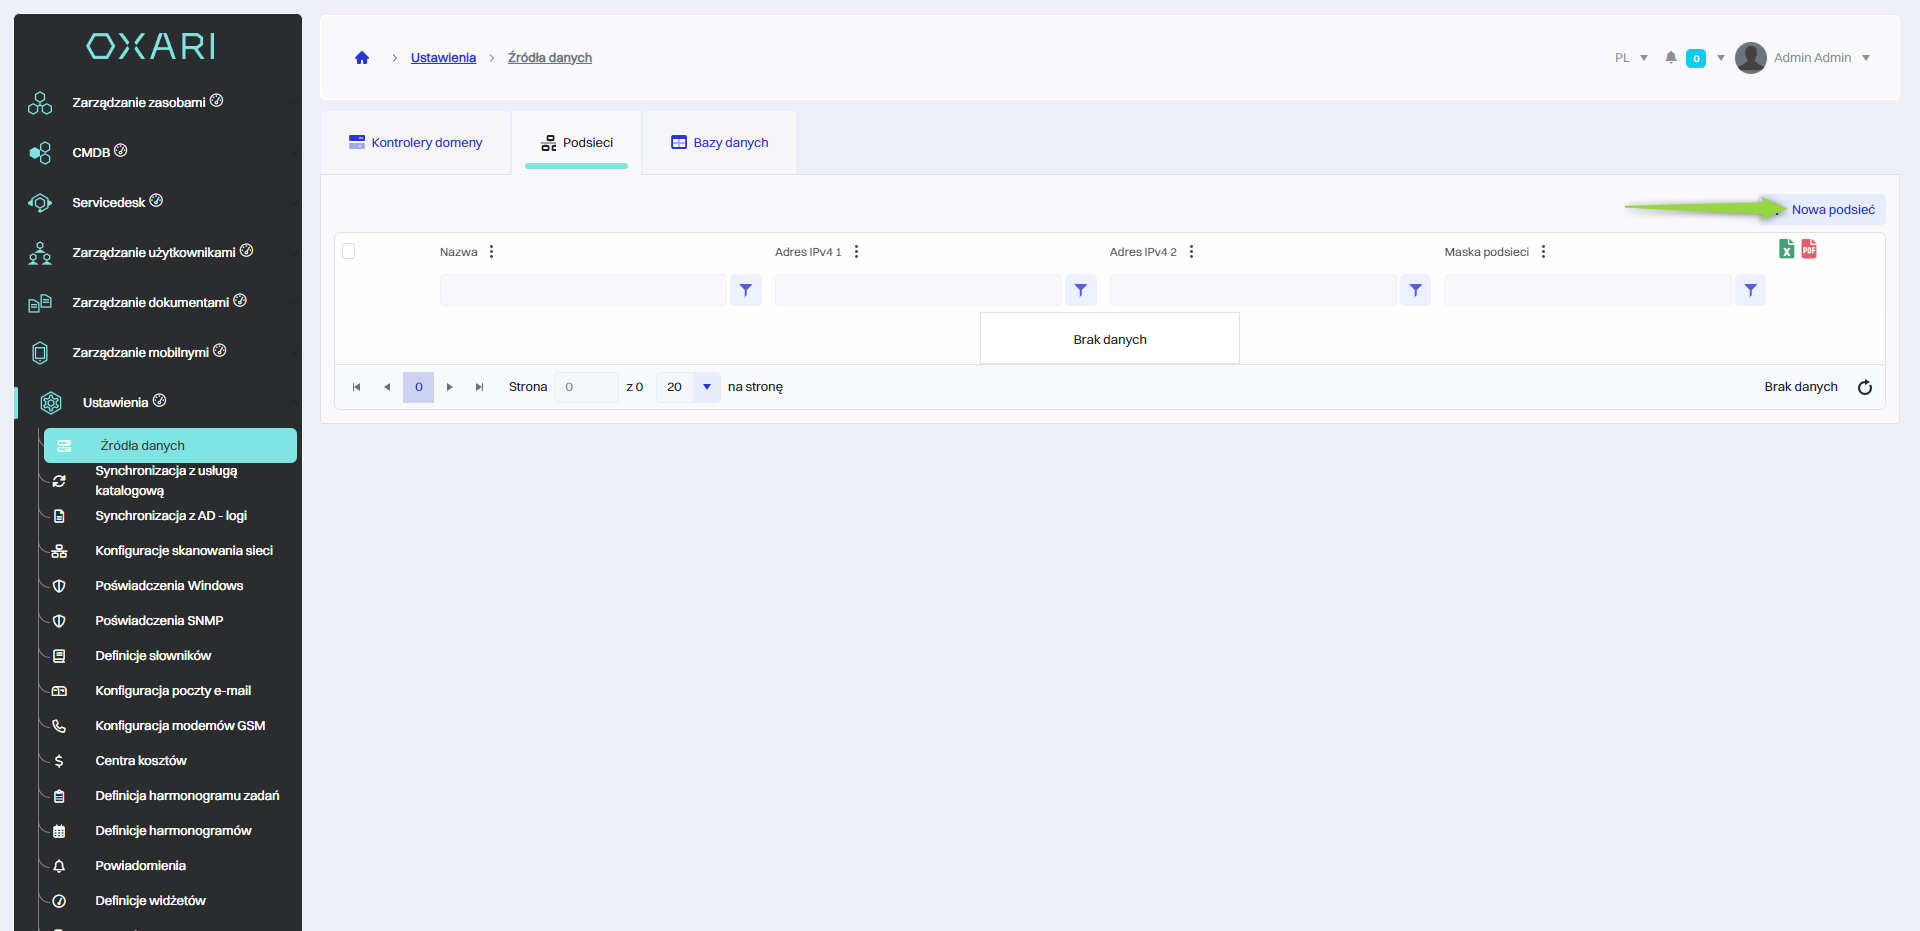Viewport: 1920px width, 931px height.
Task: Click the refresh icon in table footer
Action: pos(1864,388)
